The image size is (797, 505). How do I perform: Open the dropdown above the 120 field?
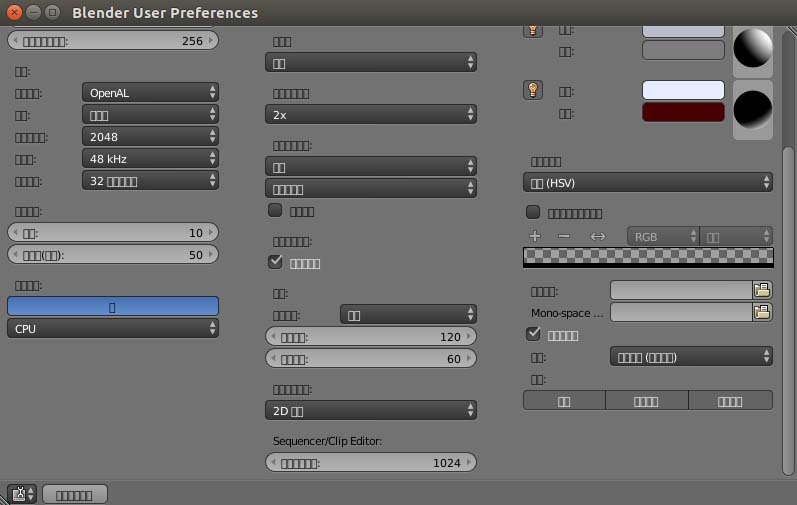coord(408,314)
